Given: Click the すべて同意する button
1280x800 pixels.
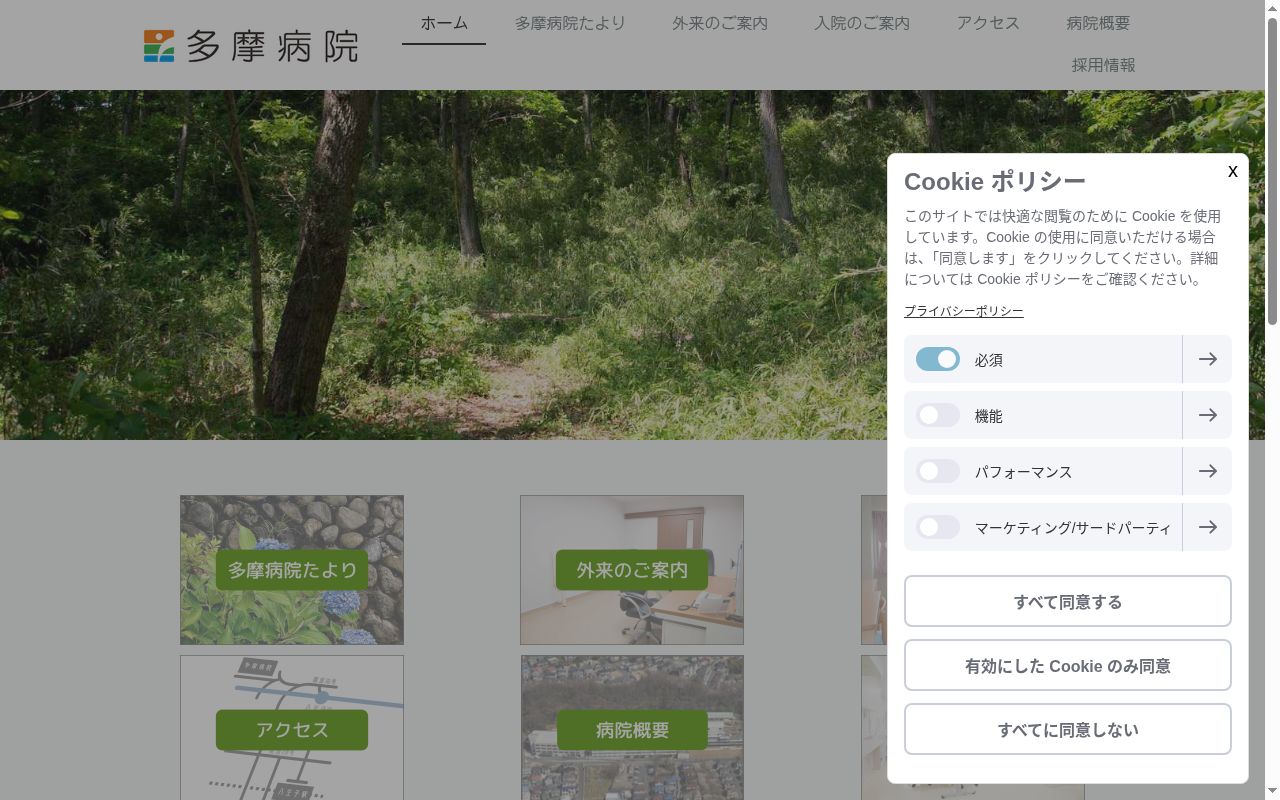Looking at the screenshot, I should point(1068,601).
